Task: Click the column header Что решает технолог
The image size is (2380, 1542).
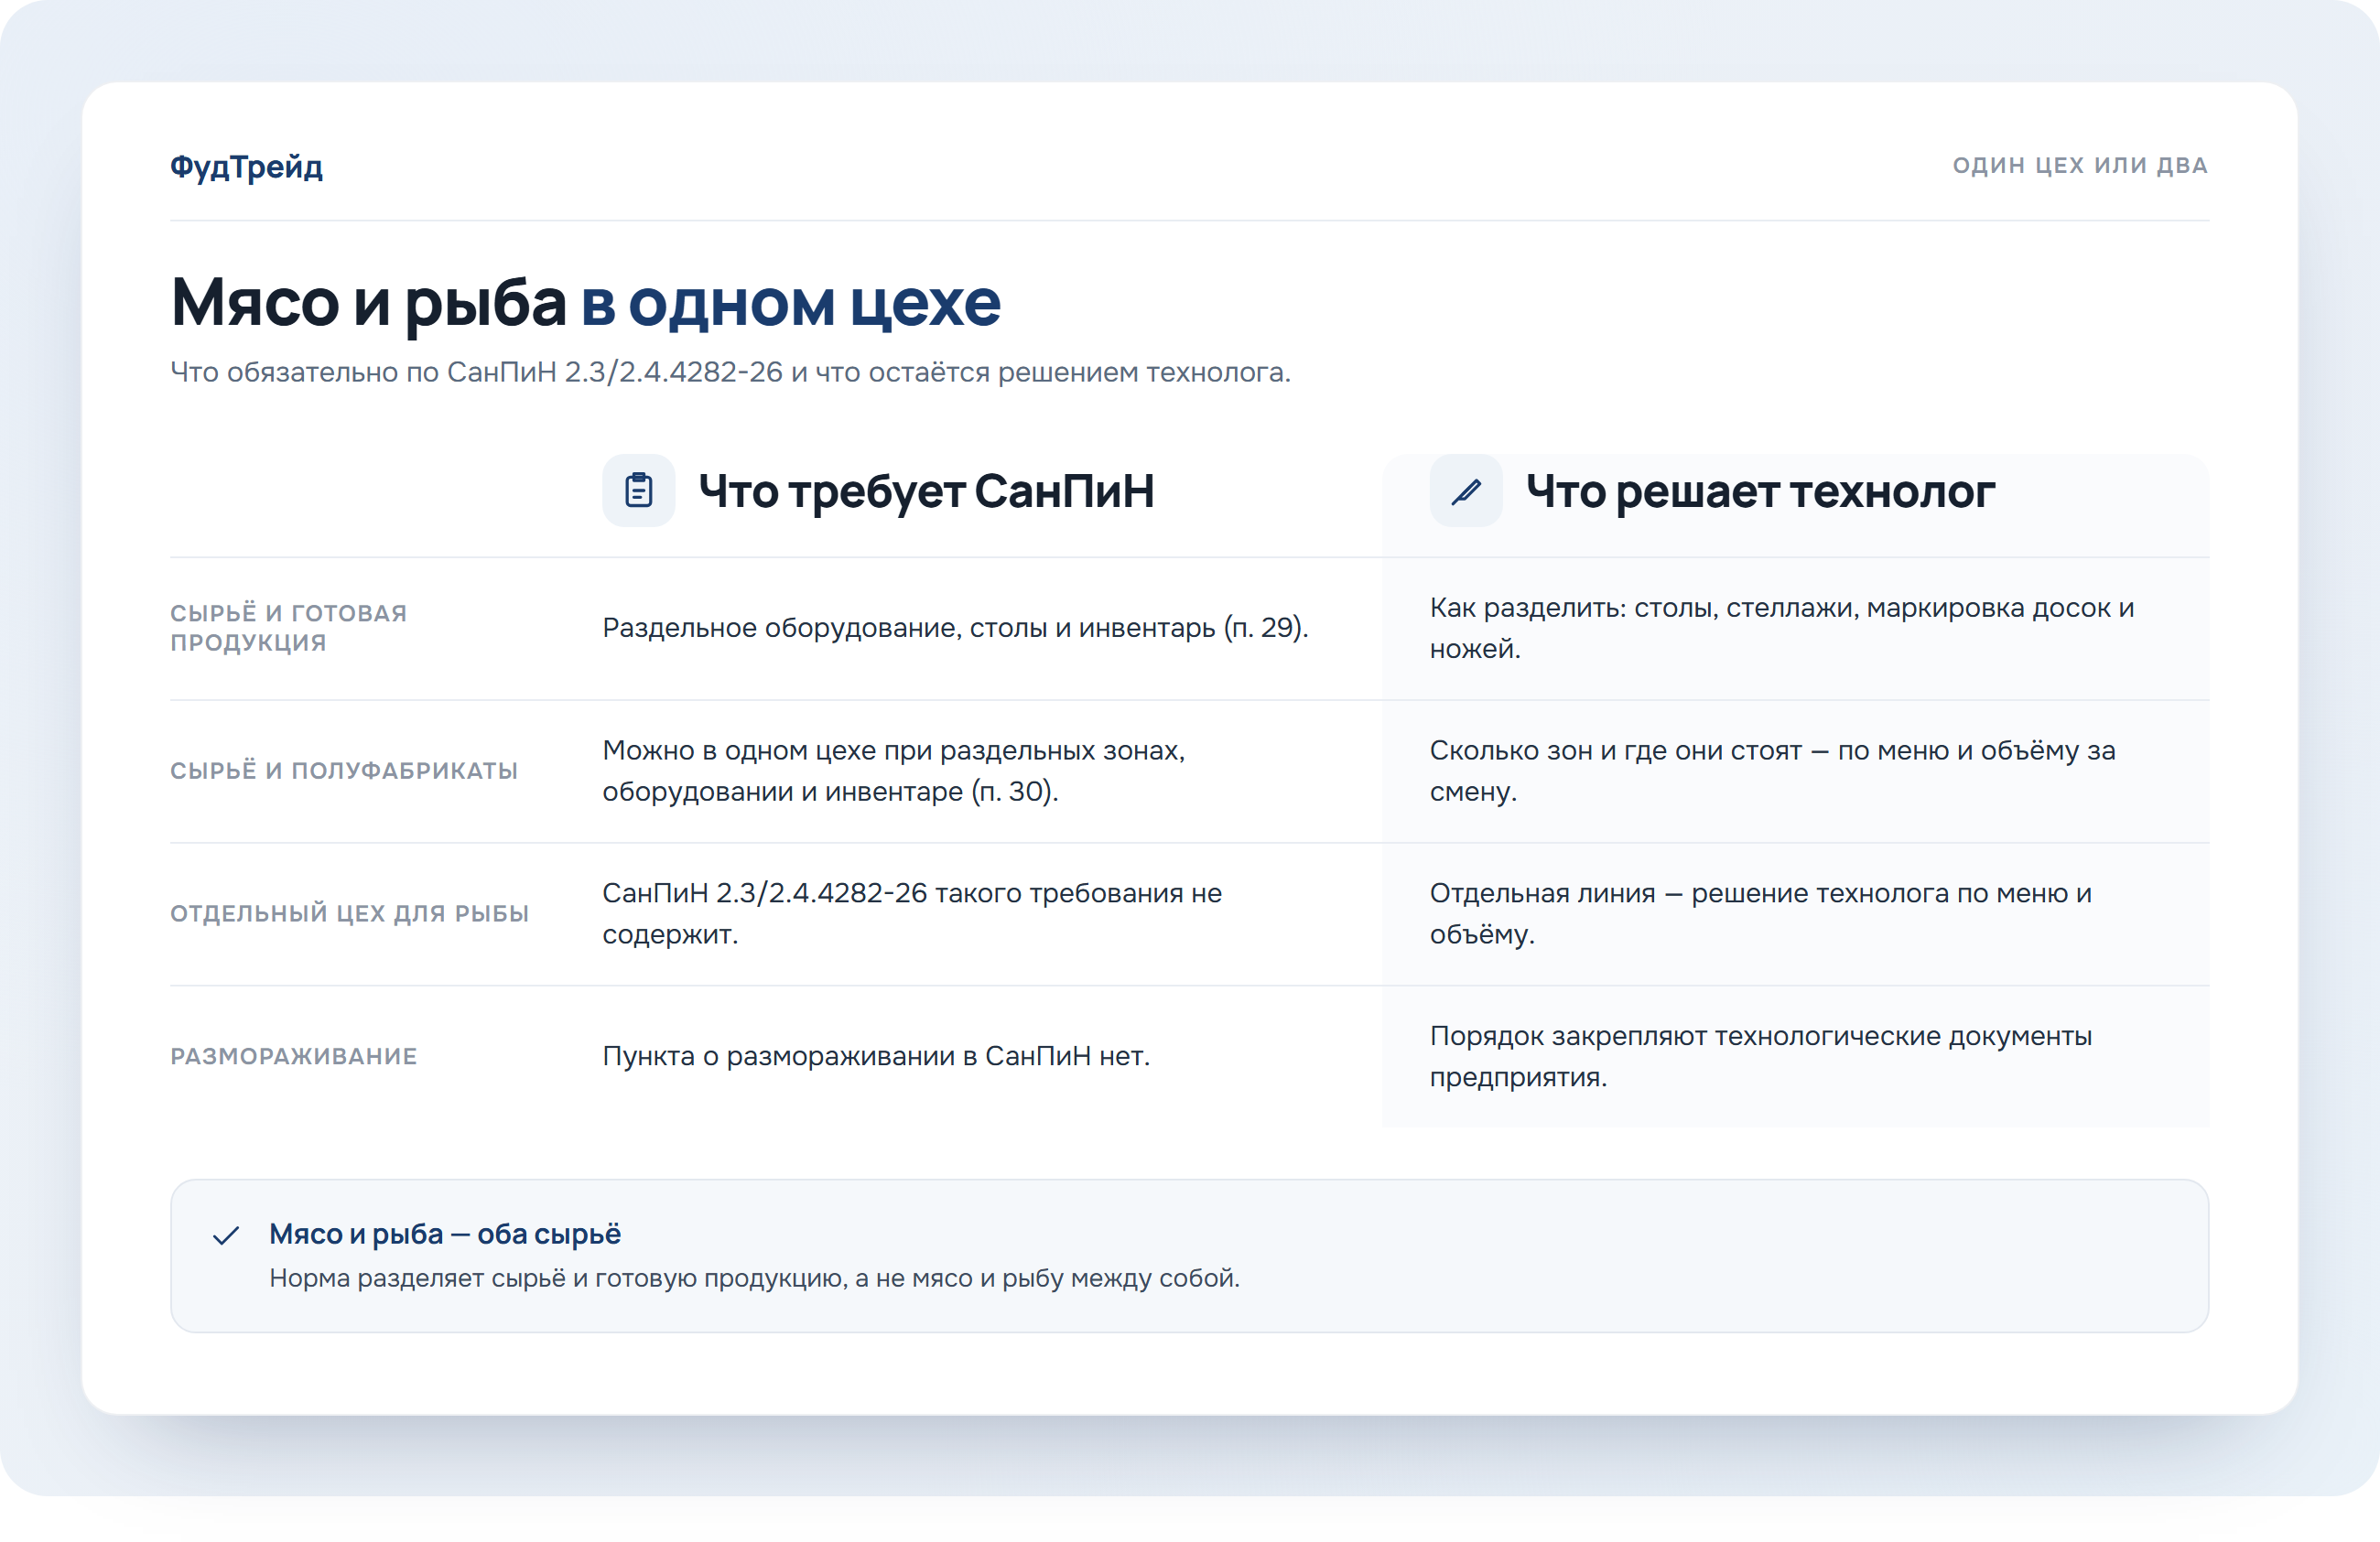Action: 1760,491
